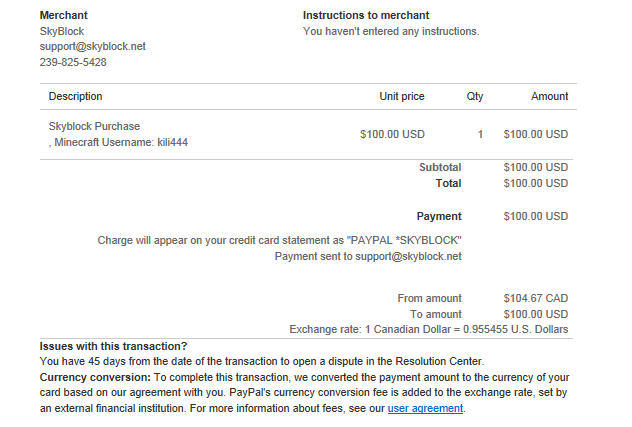Open the user agreement link
Viewport: 632px width, 427px height.
[425, 408]
